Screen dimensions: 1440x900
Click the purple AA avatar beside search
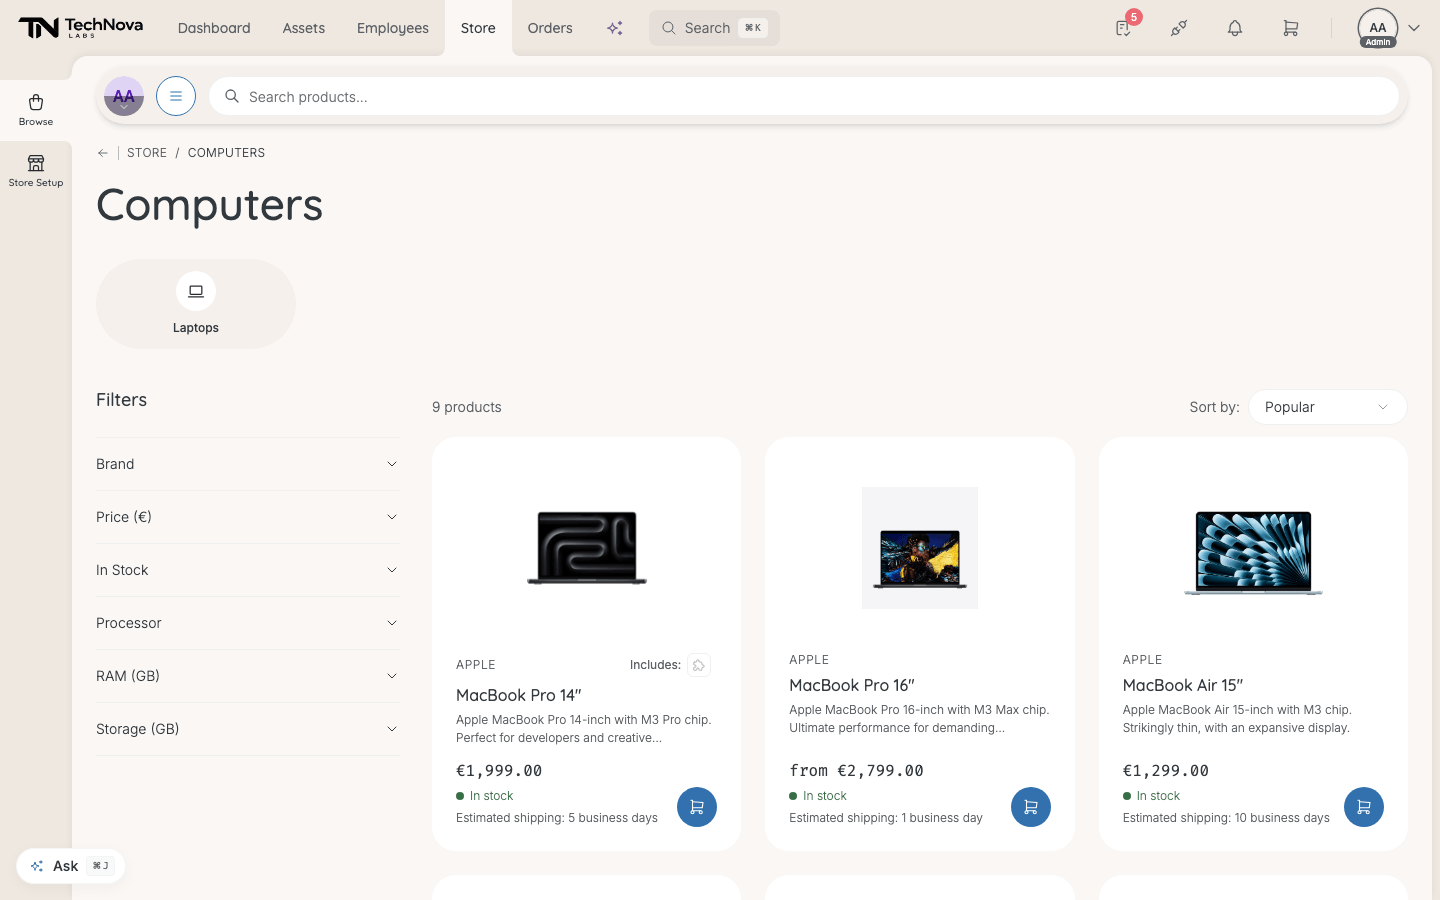point(124,96)
